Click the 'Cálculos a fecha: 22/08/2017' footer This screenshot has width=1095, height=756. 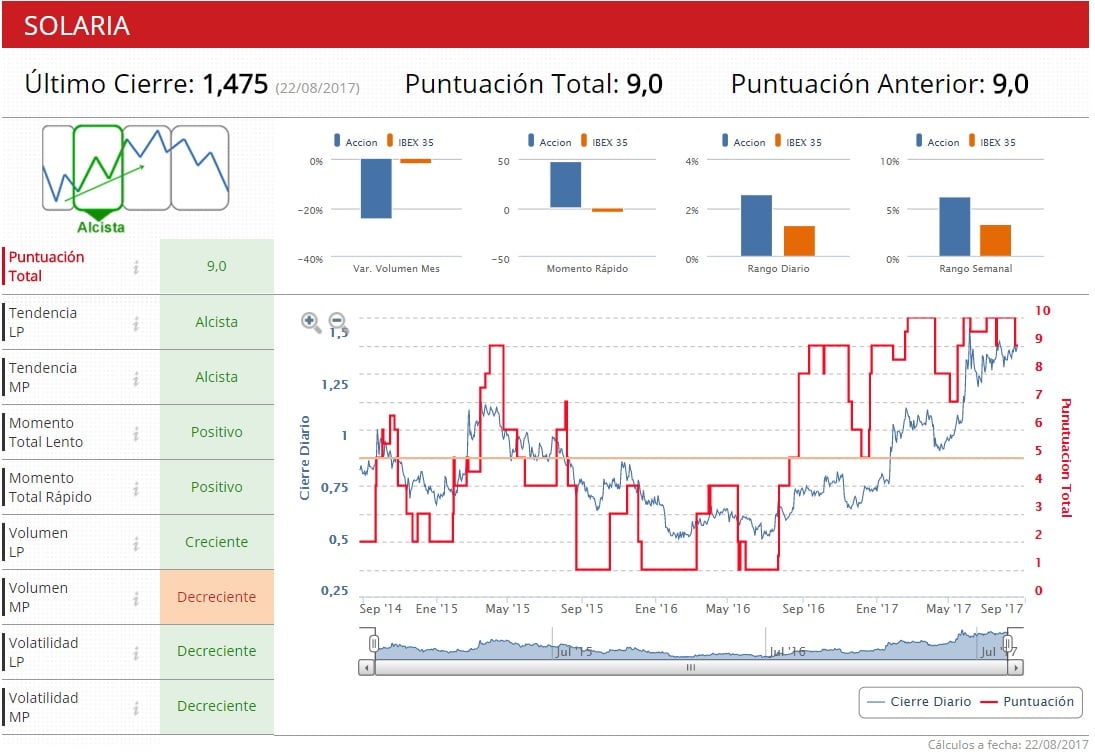(x=1008, y=745)
